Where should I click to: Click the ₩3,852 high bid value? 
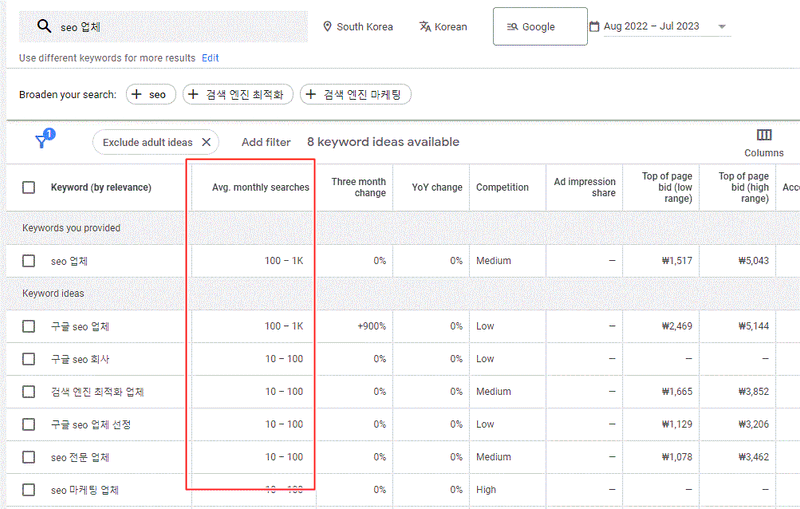pos(754,391)
